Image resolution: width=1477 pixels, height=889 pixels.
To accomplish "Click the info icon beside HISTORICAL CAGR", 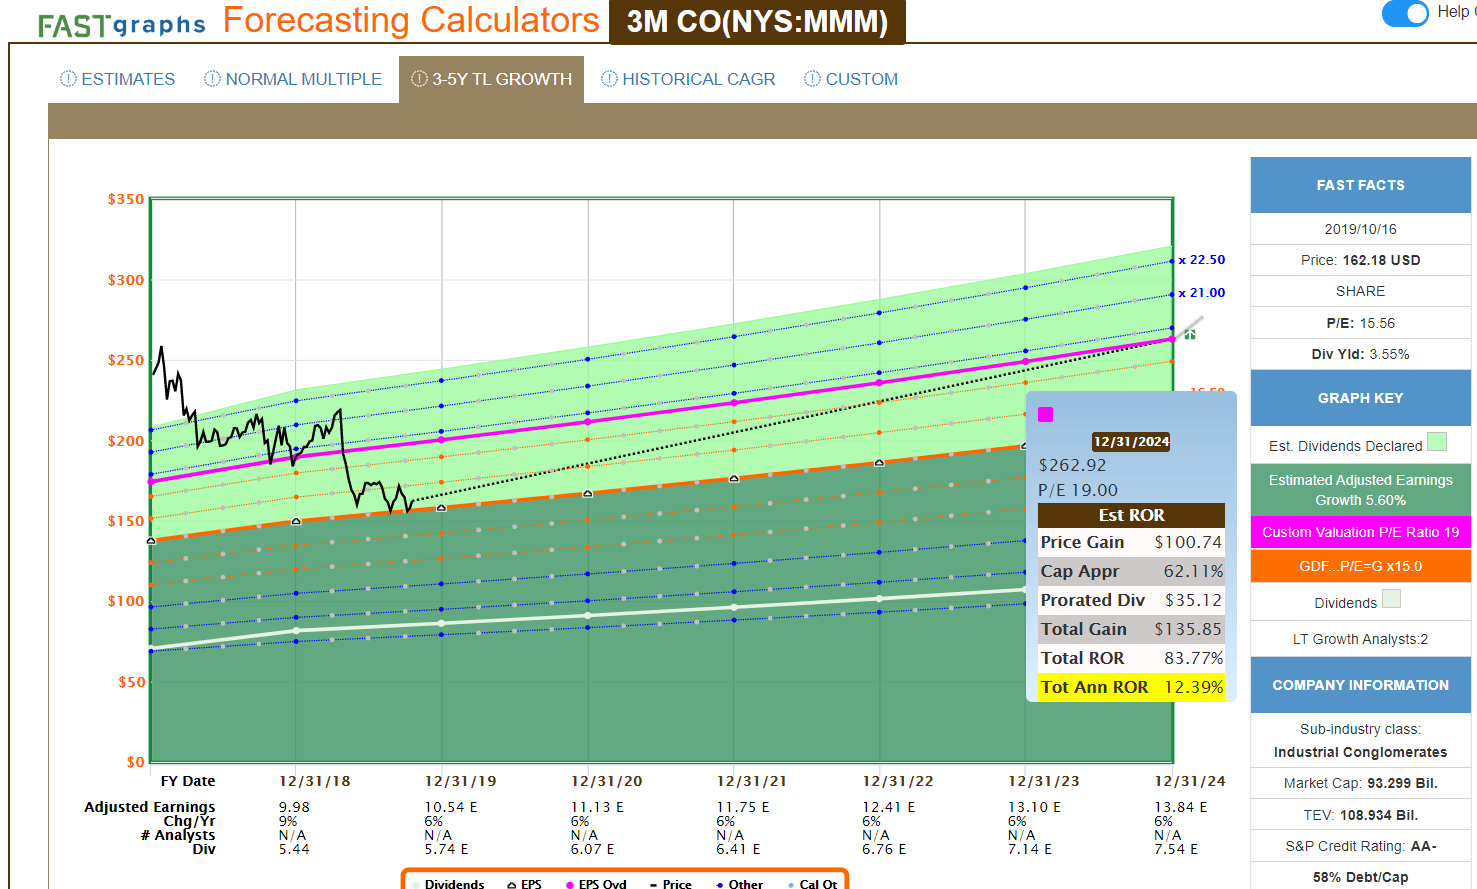I will tap(609, 79).
